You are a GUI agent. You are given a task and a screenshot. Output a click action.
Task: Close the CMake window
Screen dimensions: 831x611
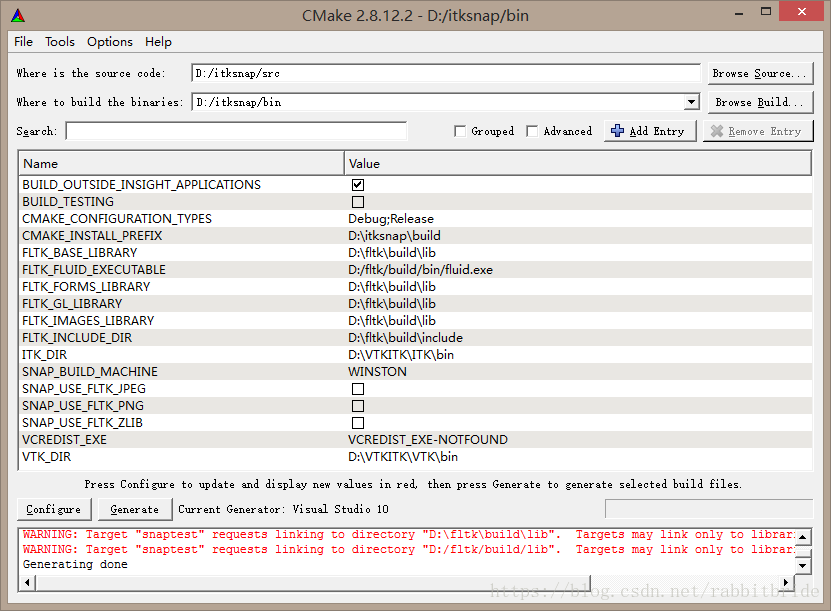[x=801, y=11]
